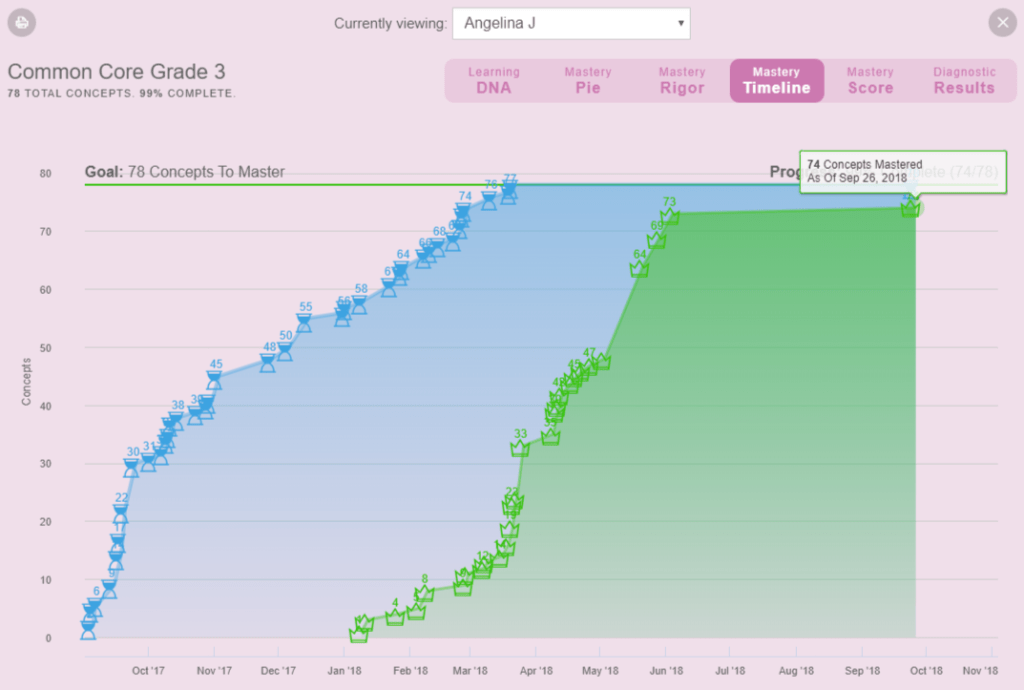The width and height of the screenshot is (1024, 690).
Task: Click the green Goal line label text
Action: pos(185,172)
